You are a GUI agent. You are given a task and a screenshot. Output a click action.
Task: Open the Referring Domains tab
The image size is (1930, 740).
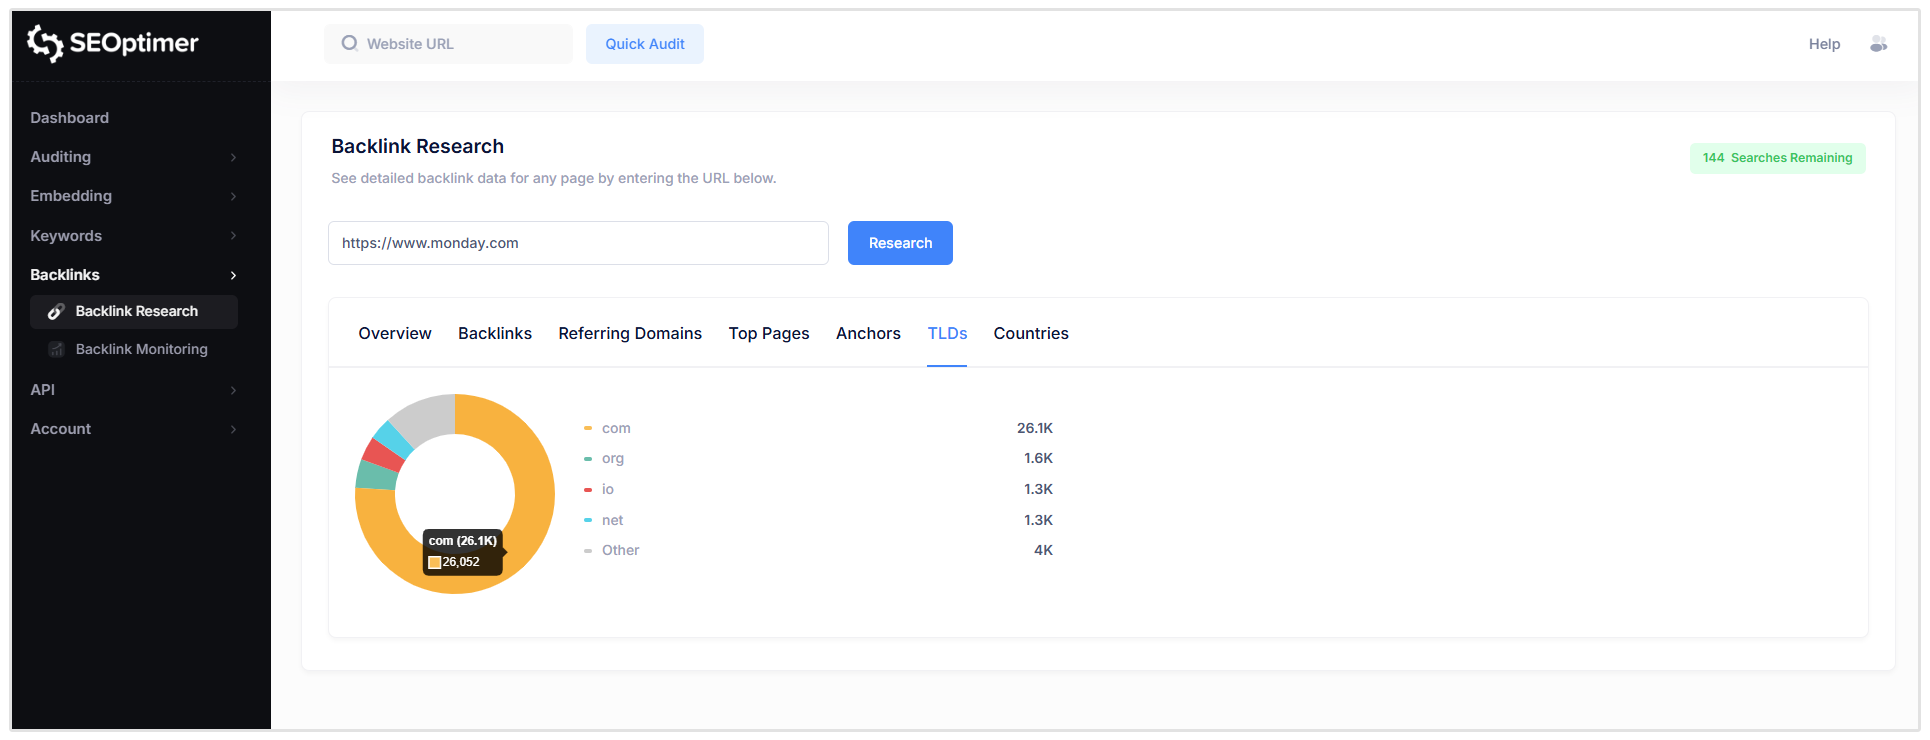(630, 334)
